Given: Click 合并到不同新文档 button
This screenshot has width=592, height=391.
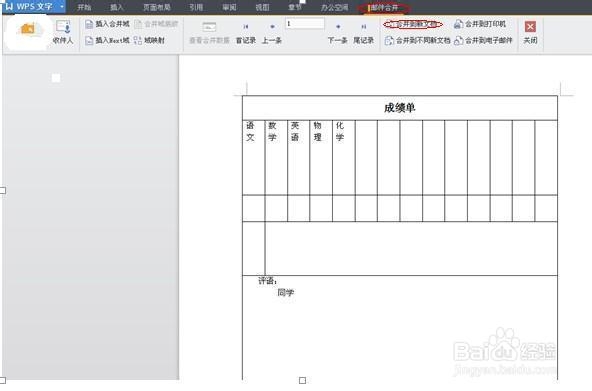Looking at the screenshot, I should (x=418, y=40).
